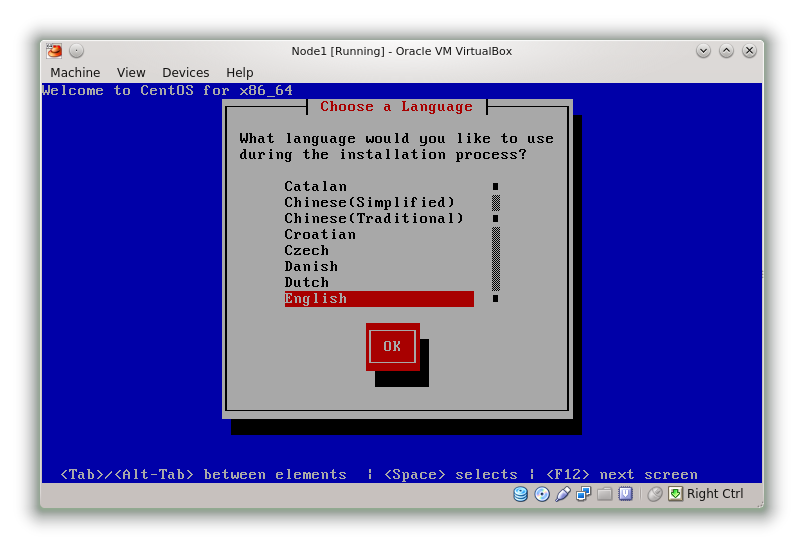
Task: Close the Node1 VirtualBox window
Action: pyautogui.click(x=749, y=51)
